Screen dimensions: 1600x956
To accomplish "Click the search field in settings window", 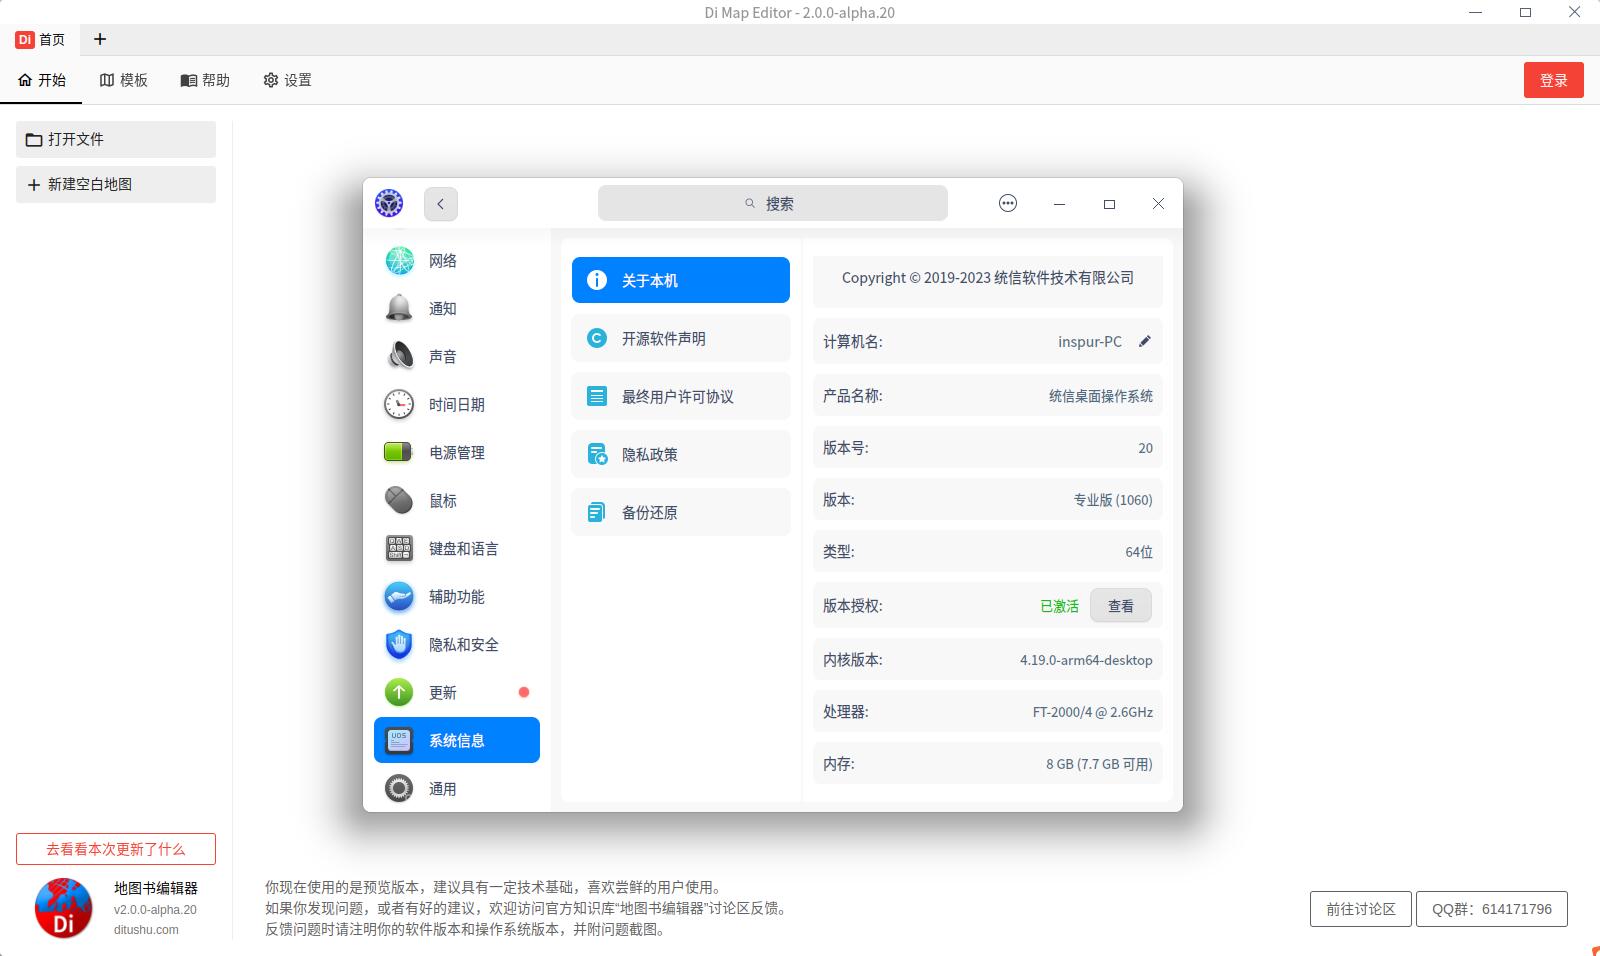I will click(772, 204).
